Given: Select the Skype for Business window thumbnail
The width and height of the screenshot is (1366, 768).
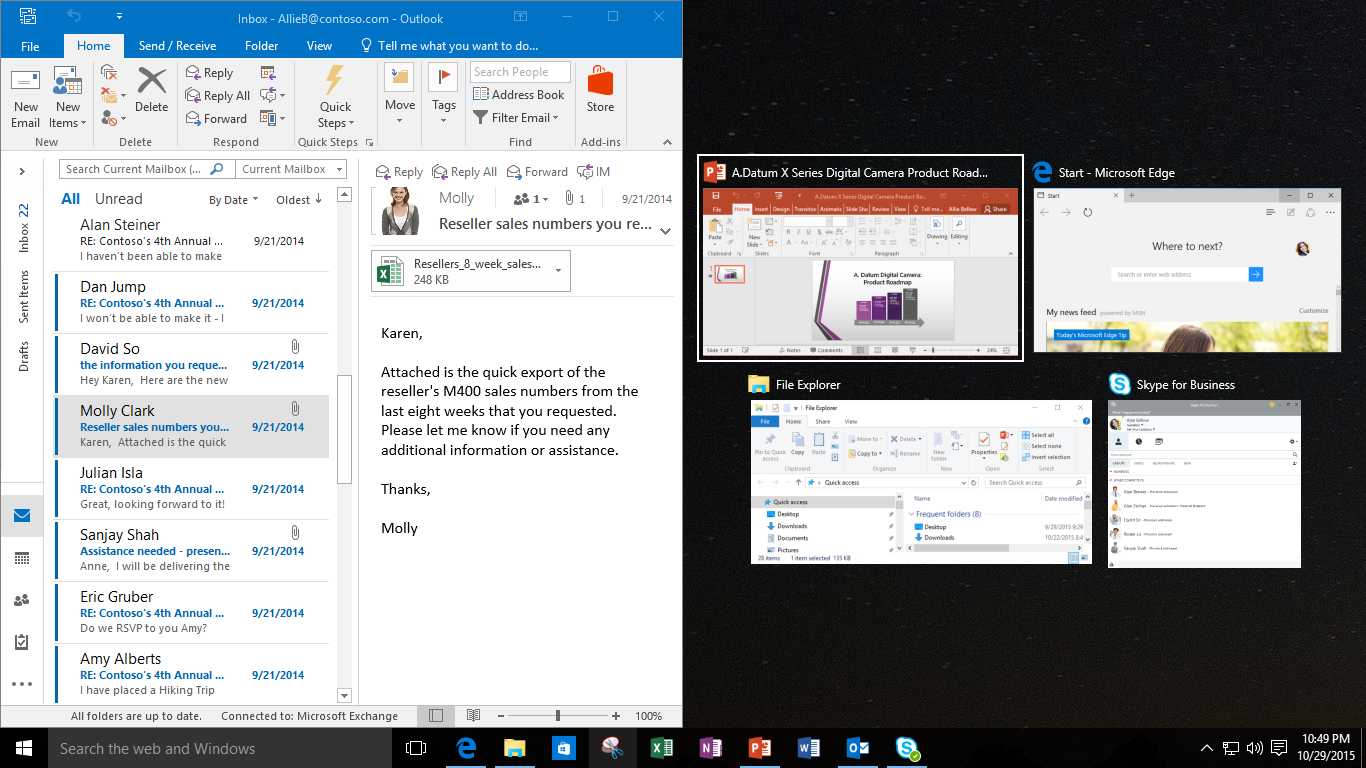Looking at the screenshot, I should [1204, 472].
